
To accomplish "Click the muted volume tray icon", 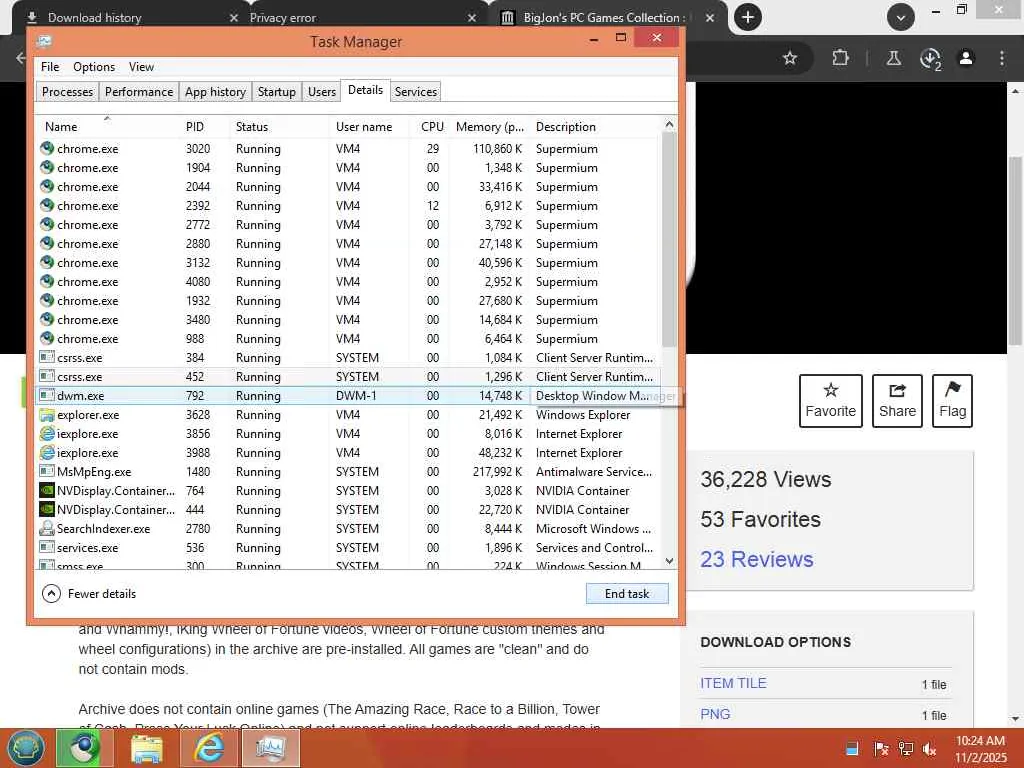I will (x=929, y=748).
